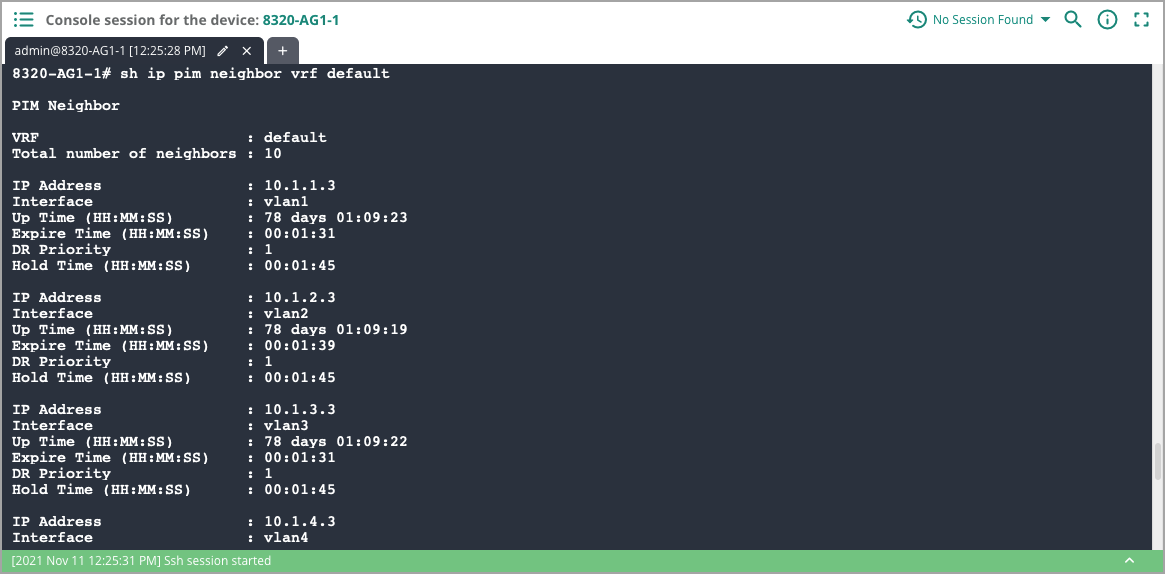The width and height of the screenshot is (1165, 574).
Task: Click IP address 10.1.1.3
Action: pos(300,186)
